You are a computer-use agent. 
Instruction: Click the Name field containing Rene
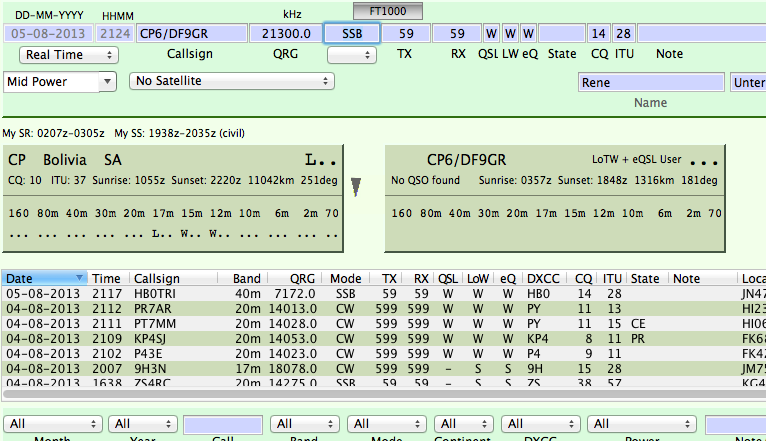(x=651, y=82)
